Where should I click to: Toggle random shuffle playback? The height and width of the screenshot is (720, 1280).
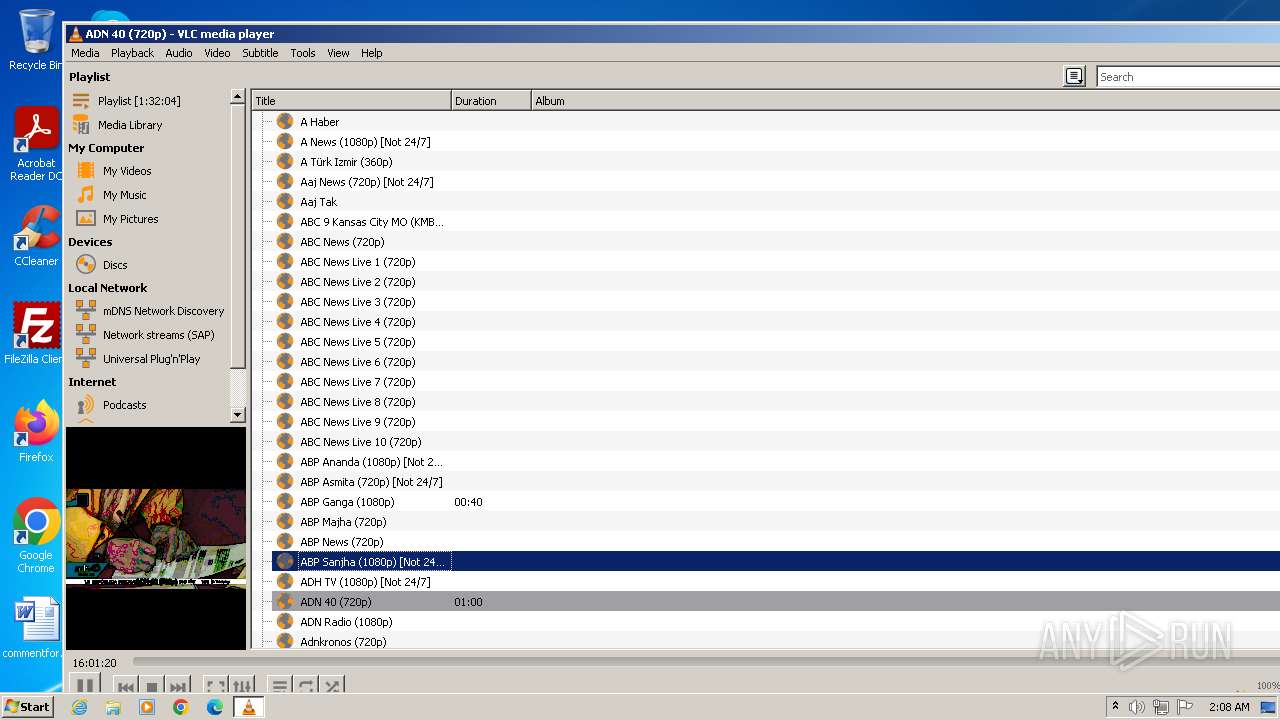[333, 686]
